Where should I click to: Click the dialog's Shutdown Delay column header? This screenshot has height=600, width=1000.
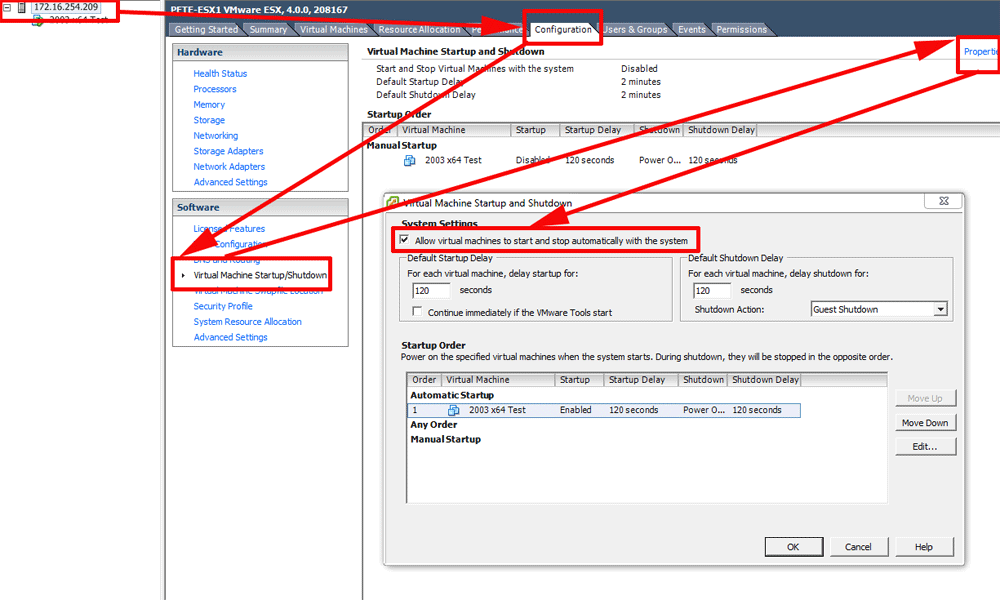(764, 379)
